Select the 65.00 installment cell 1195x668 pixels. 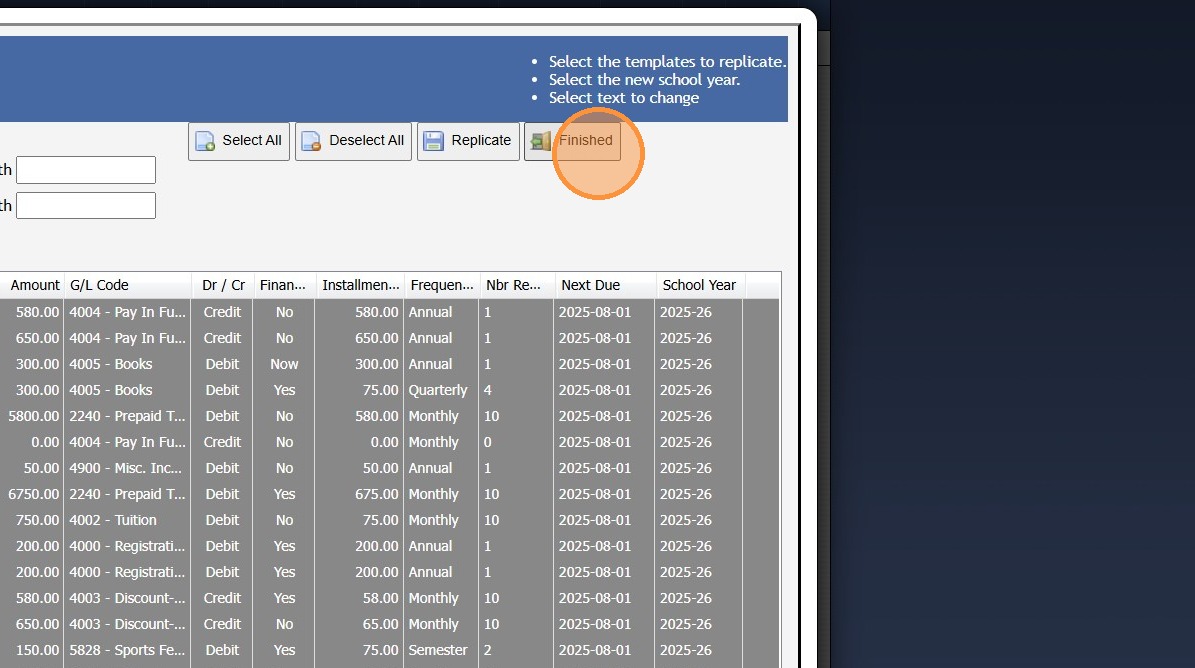tap(359, 625)
